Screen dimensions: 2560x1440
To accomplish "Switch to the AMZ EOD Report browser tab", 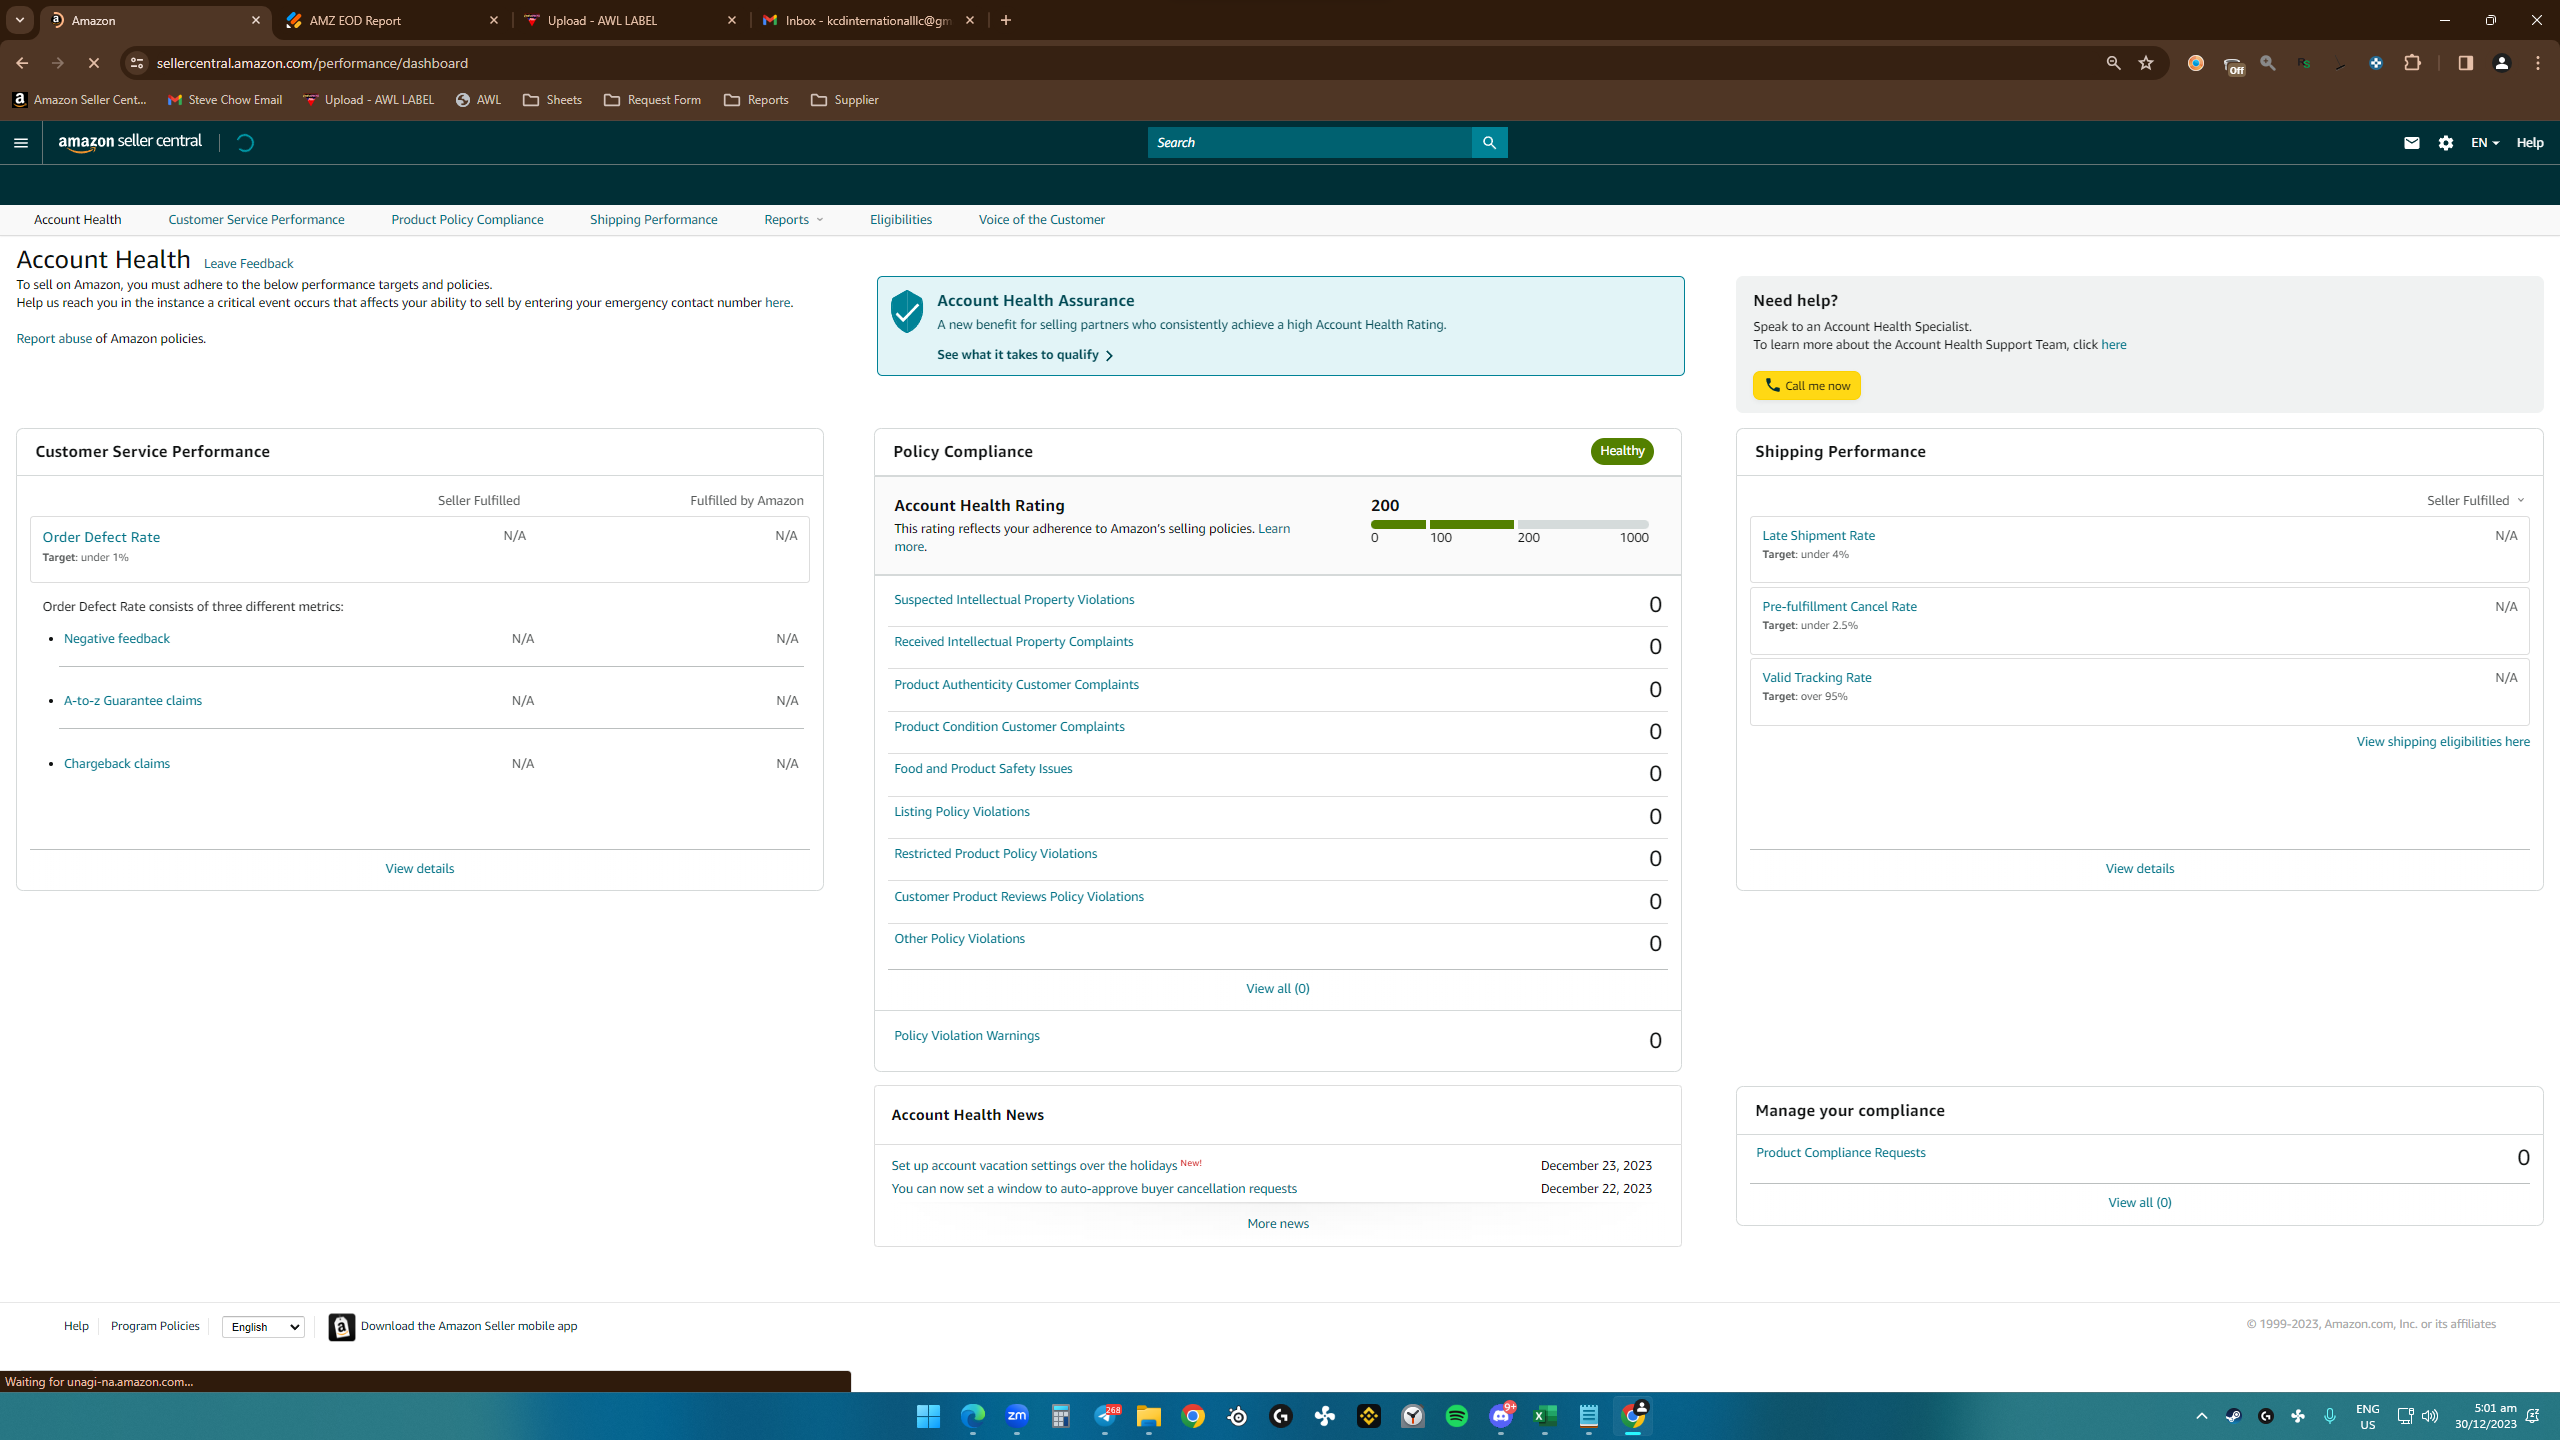I will pyautogui.click(x=391, y=20).
